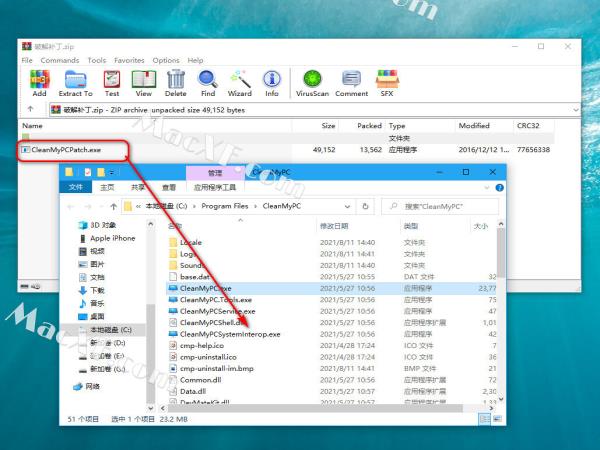600x450 pixels.
Task: Select the base.dat file
Action: tap(190, 277)
